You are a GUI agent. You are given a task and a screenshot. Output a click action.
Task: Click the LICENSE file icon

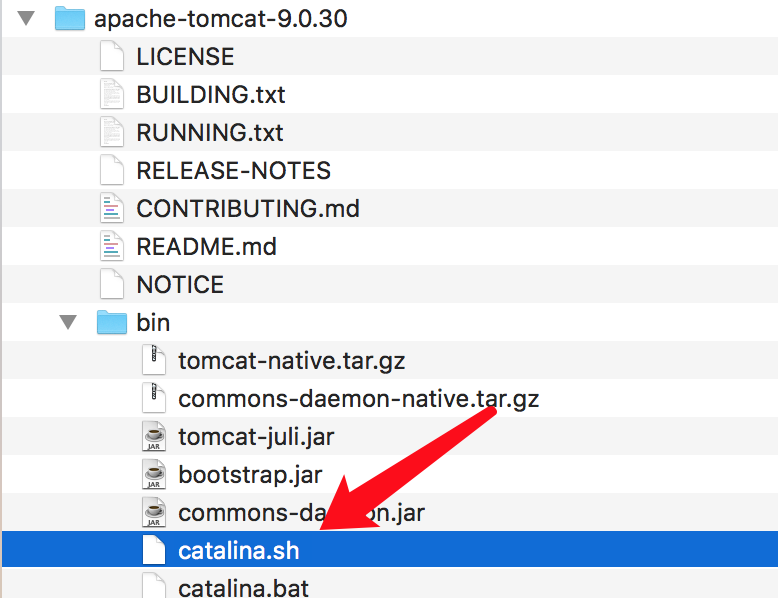click(x=112, y=56)
